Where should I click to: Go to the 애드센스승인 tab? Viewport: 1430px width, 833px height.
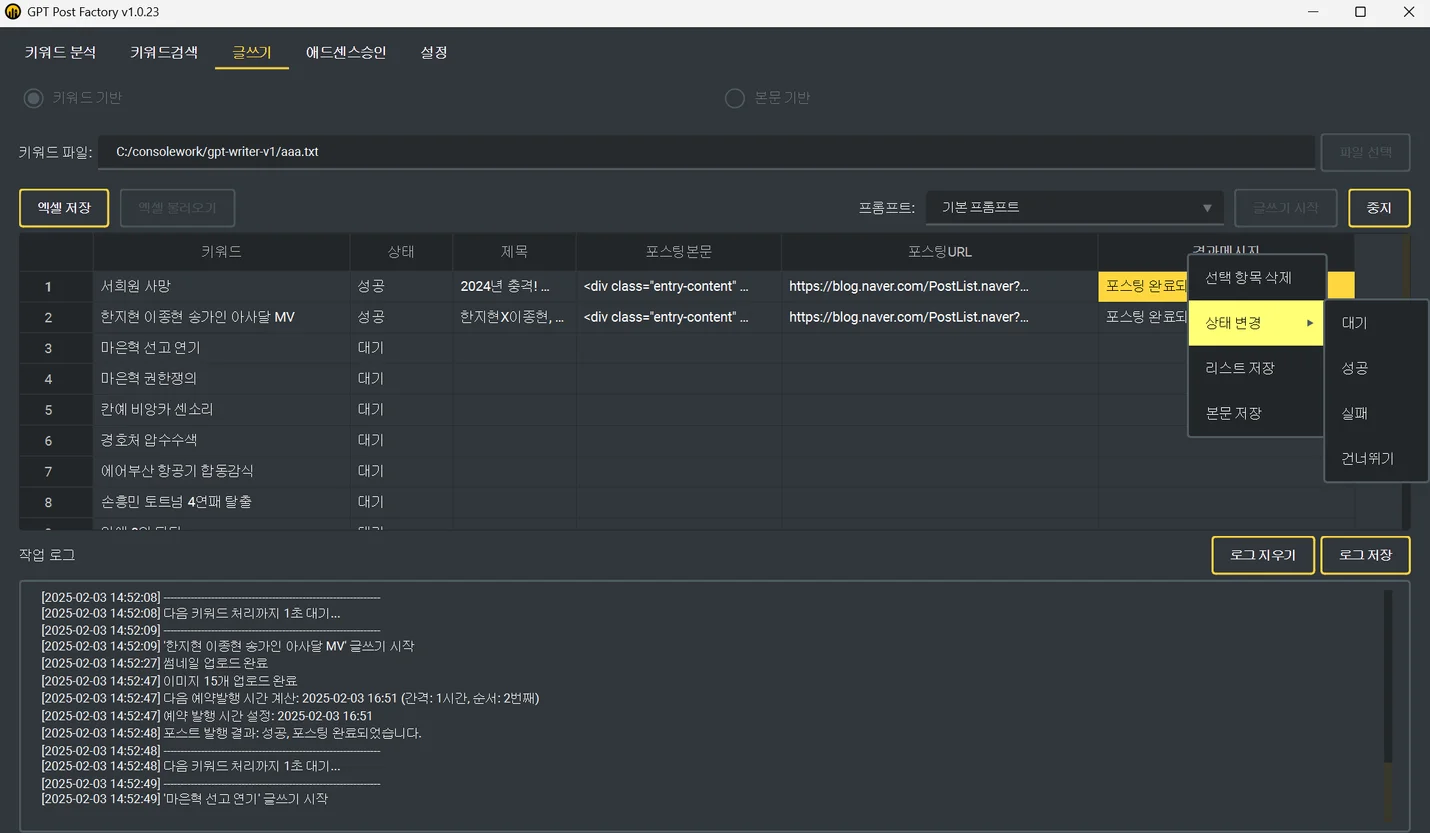coord(346,52)
